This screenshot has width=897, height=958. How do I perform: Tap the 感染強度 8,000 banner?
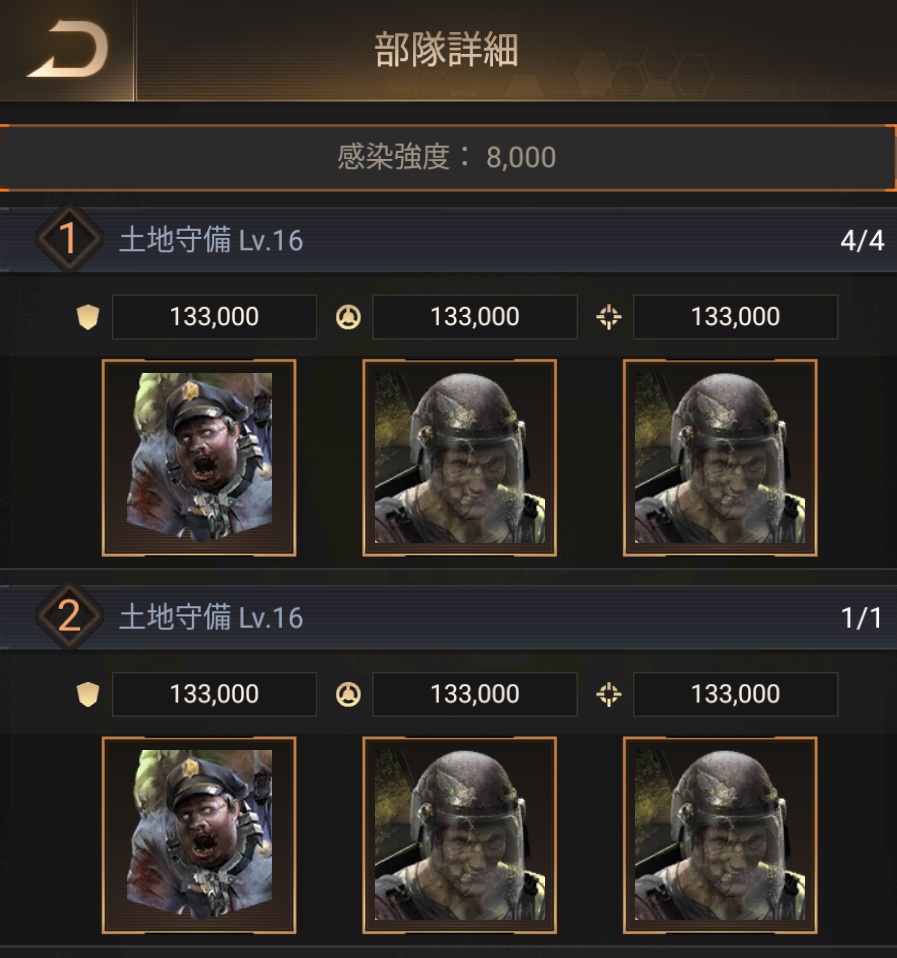coord(448,158)
